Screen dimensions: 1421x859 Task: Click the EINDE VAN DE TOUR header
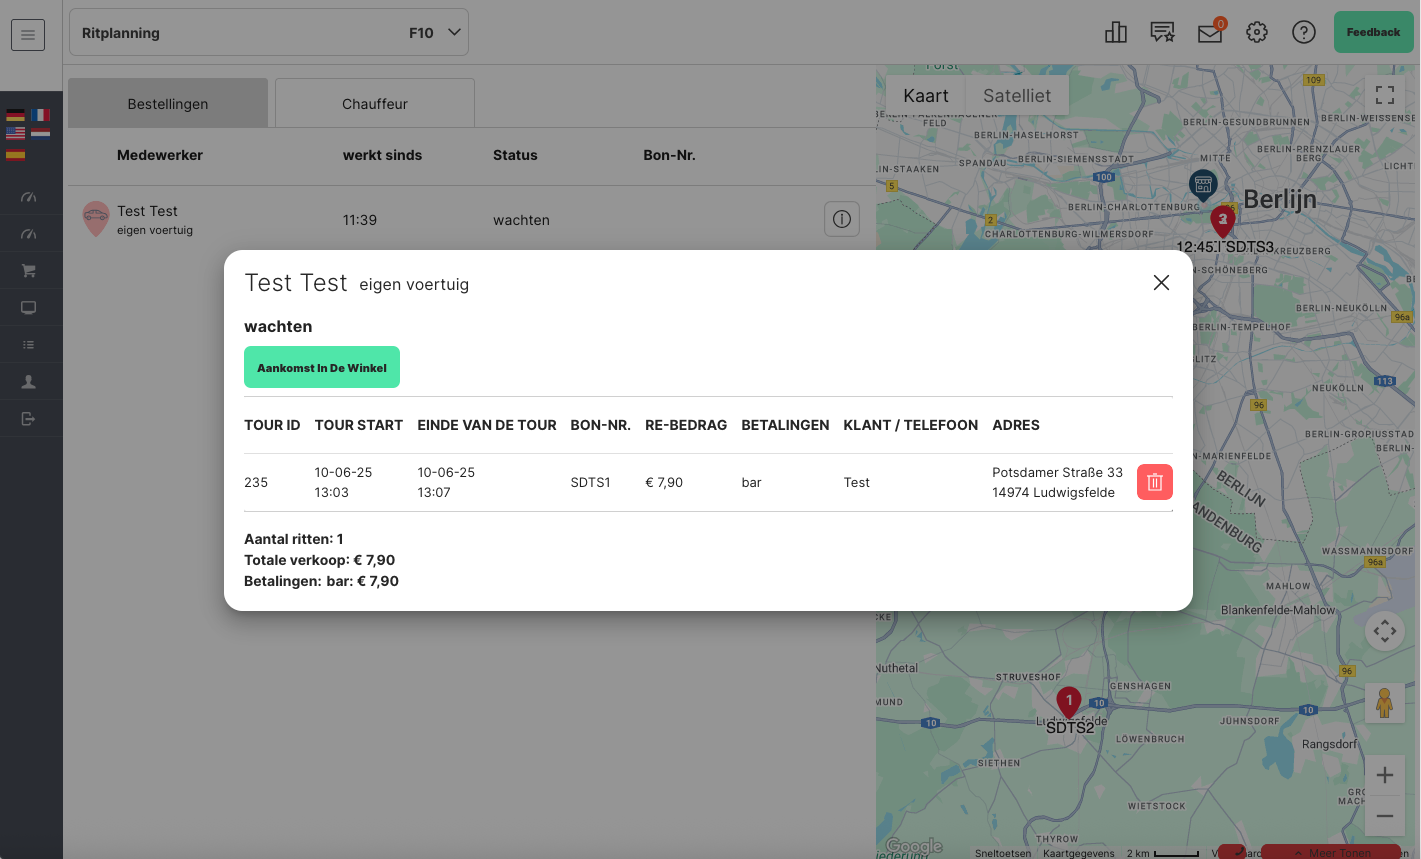(x=487, y=425)
